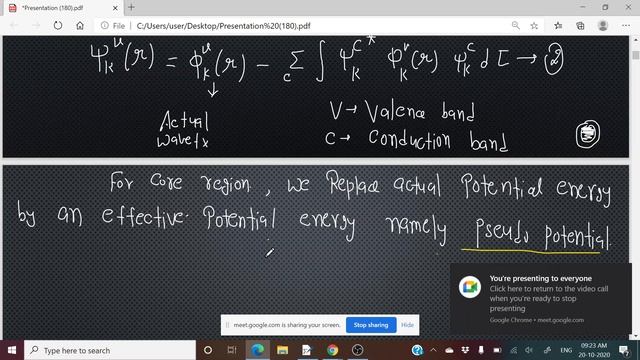Open network connection tray icon
The image size is (640, 360).
pos(513,350)
